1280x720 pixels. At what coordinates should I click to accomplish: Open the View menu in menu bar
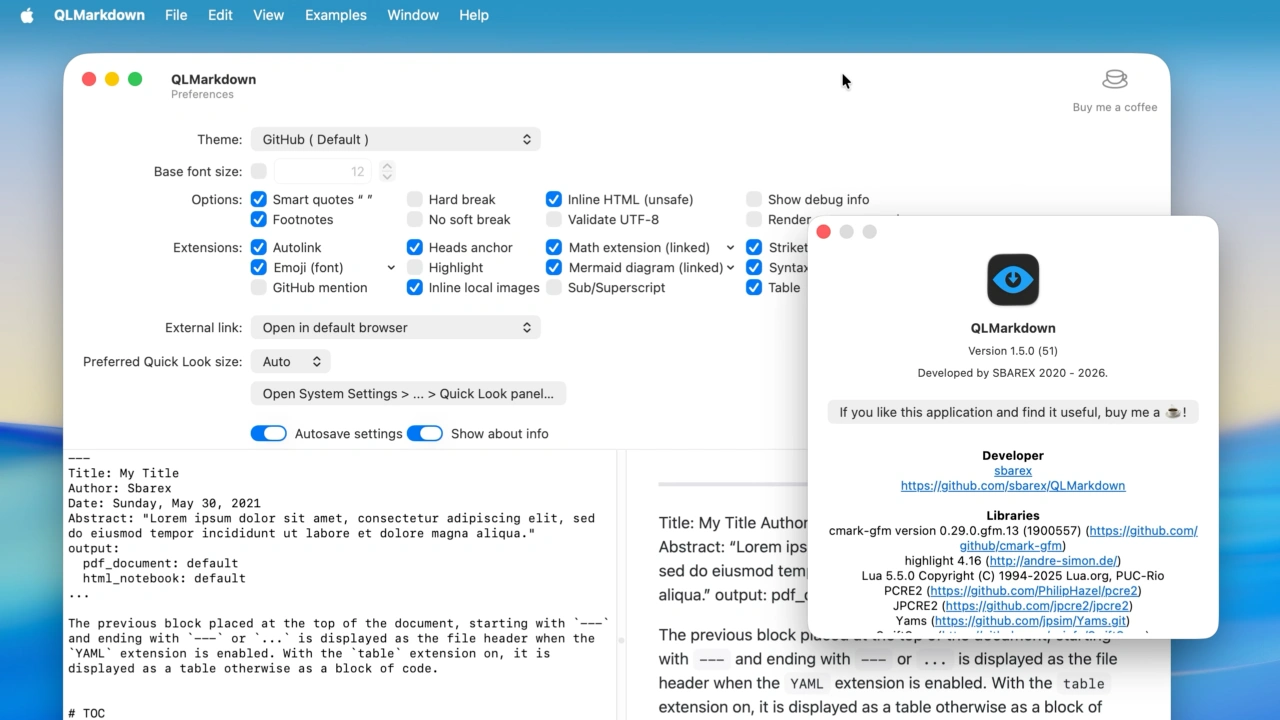coord(268,15)
